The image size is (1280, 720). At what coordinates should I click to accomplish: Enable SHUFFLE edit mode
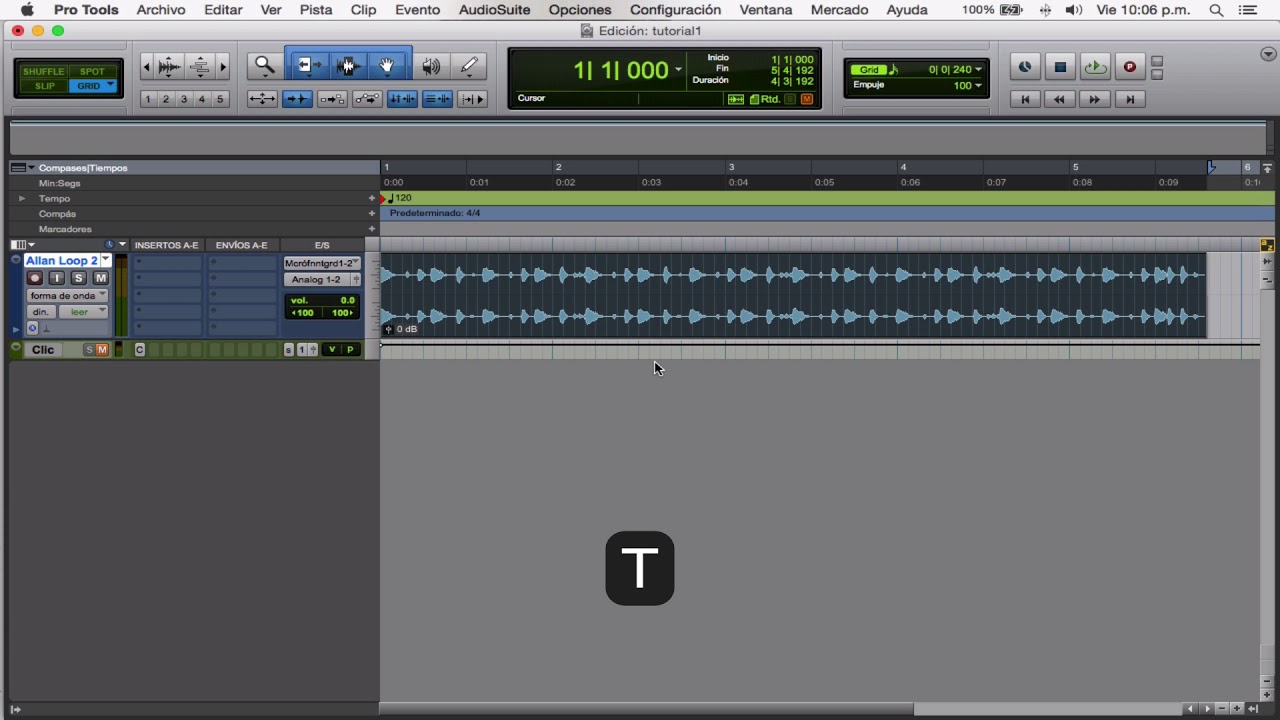click(44, 72)
